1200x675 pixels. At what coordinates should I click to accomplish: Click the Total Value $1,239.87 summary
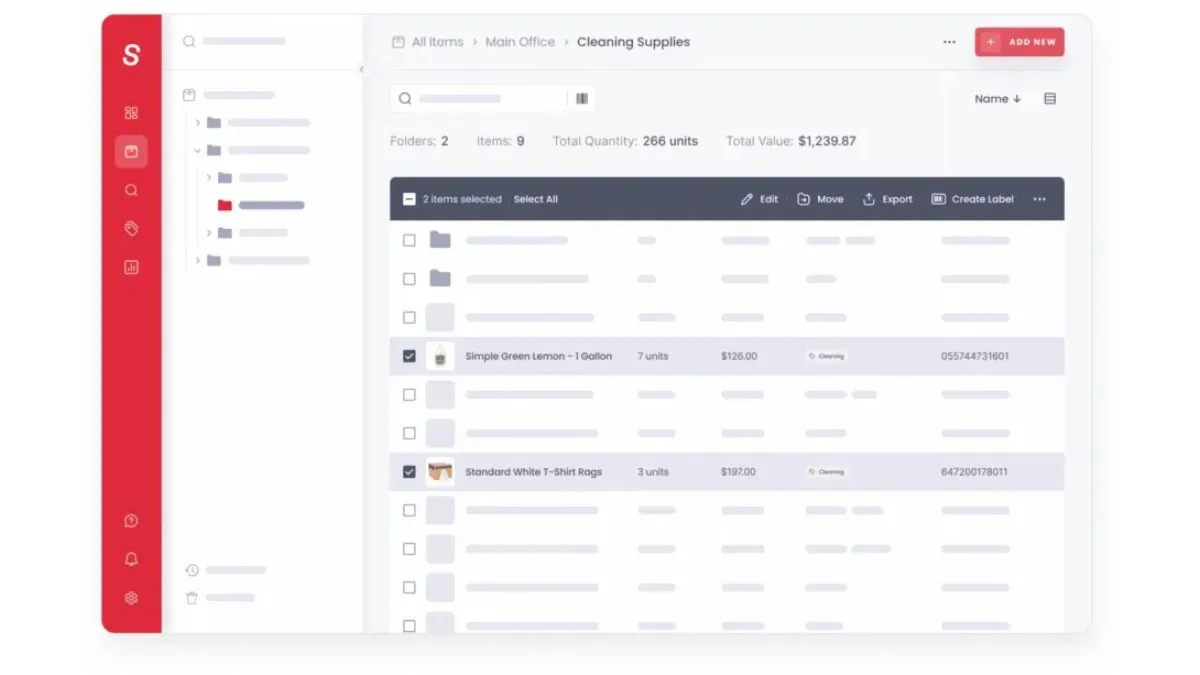[x=791, y=141]
